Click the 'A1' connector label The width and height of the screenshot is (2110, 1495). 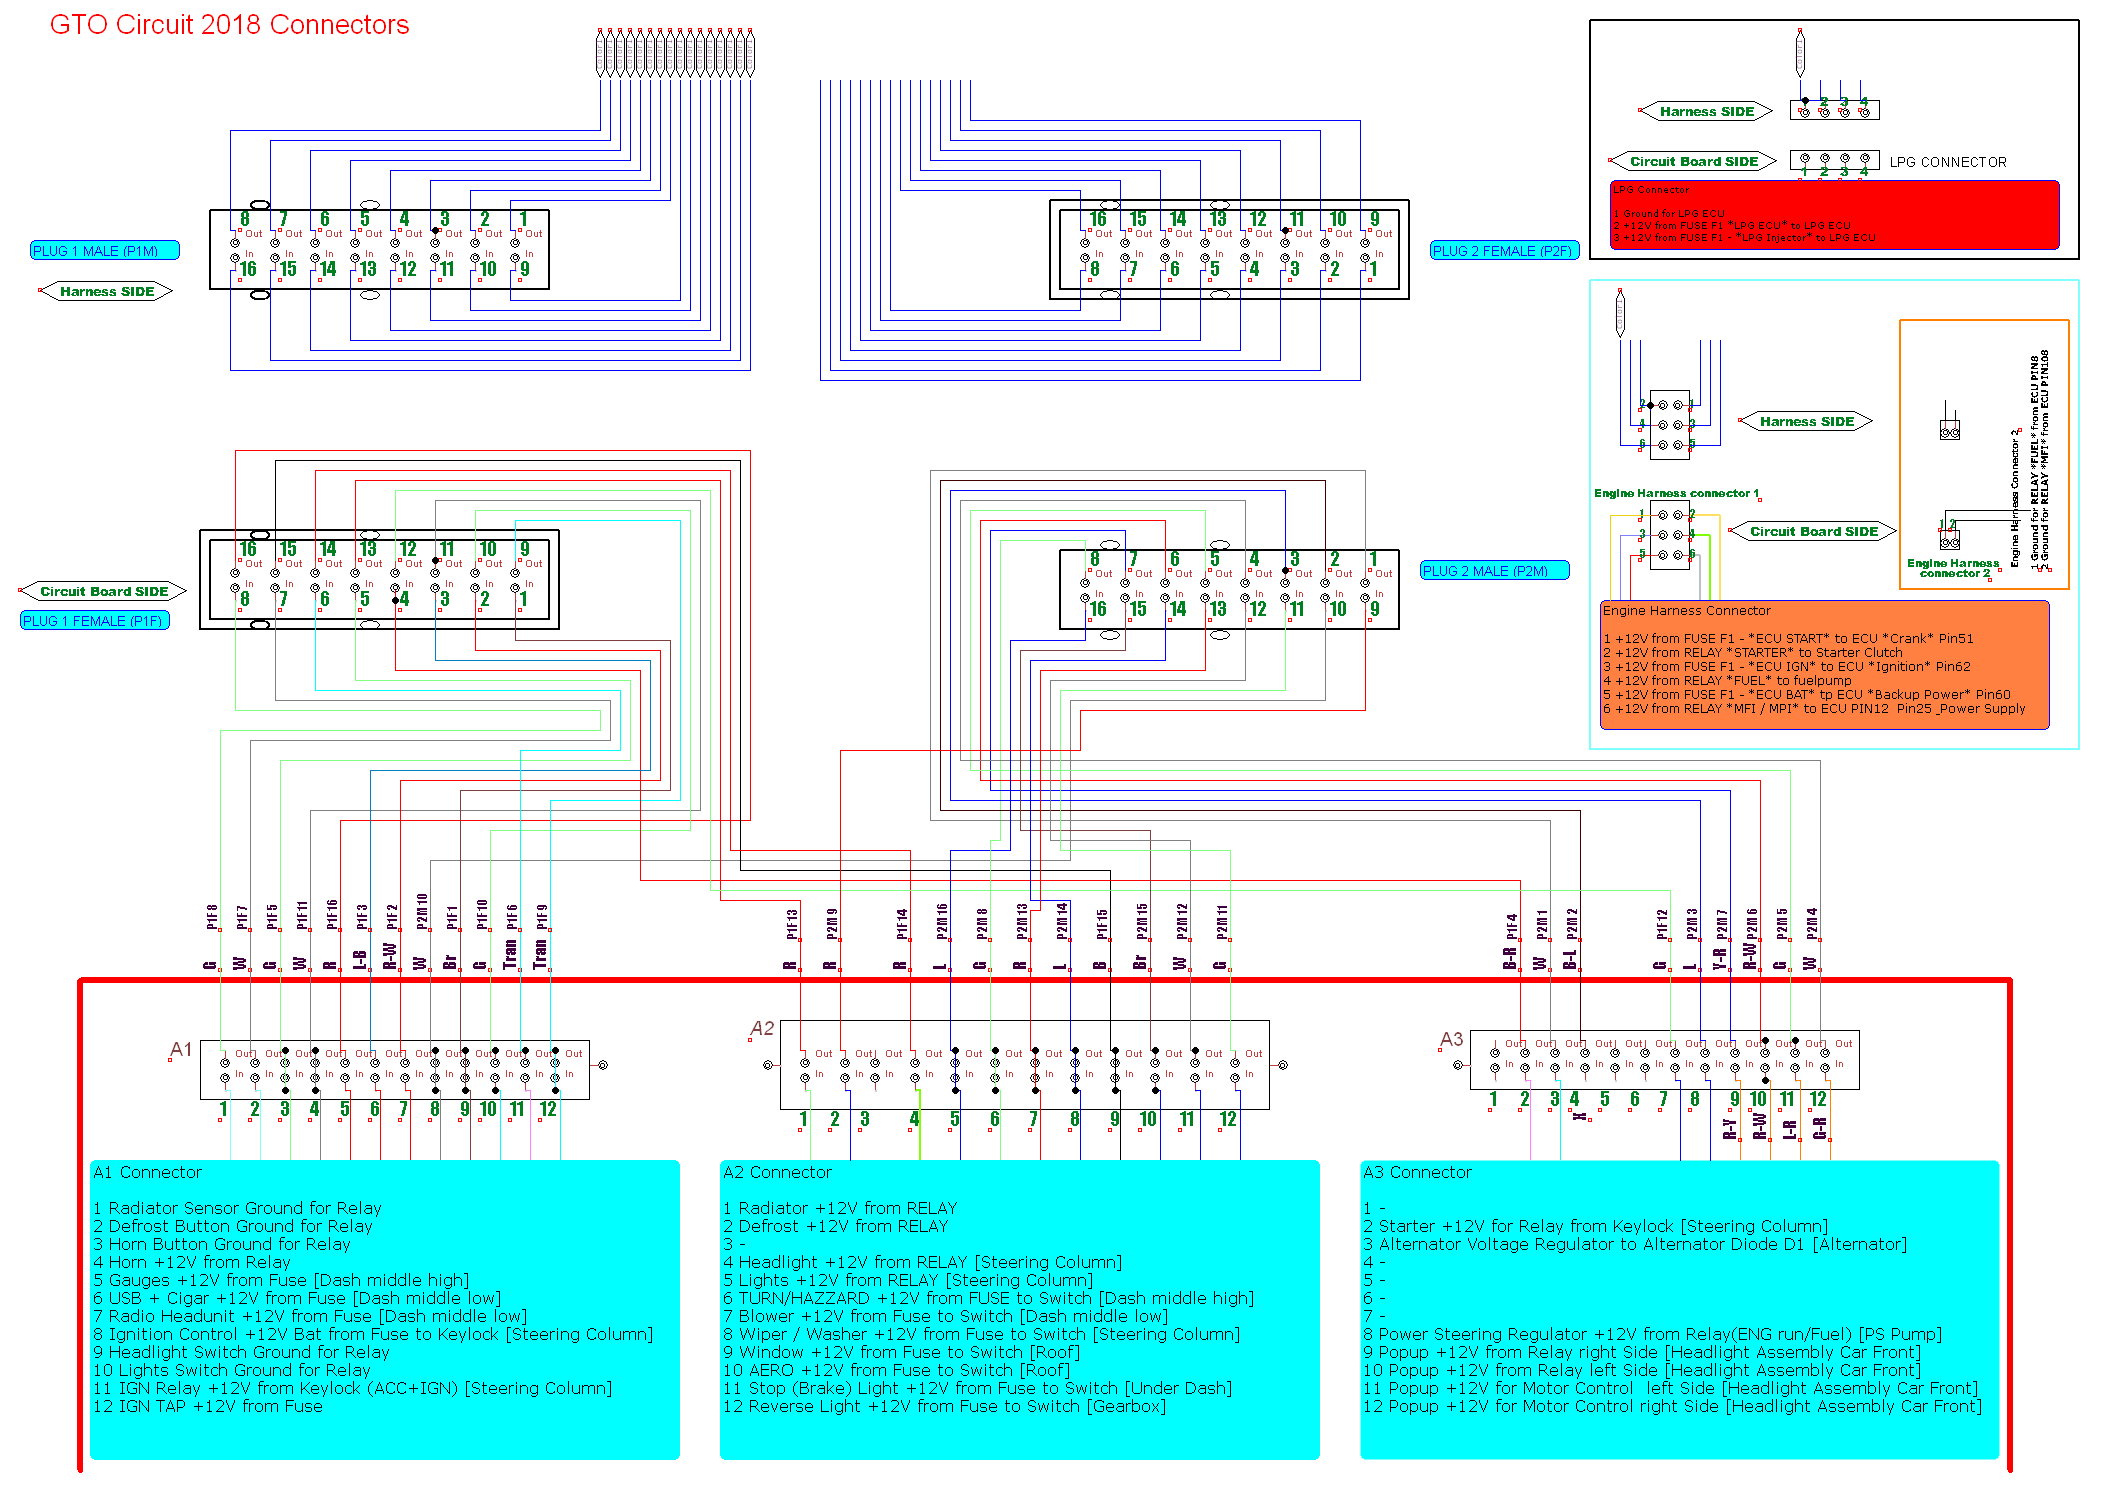click(x=181, y=1050)
